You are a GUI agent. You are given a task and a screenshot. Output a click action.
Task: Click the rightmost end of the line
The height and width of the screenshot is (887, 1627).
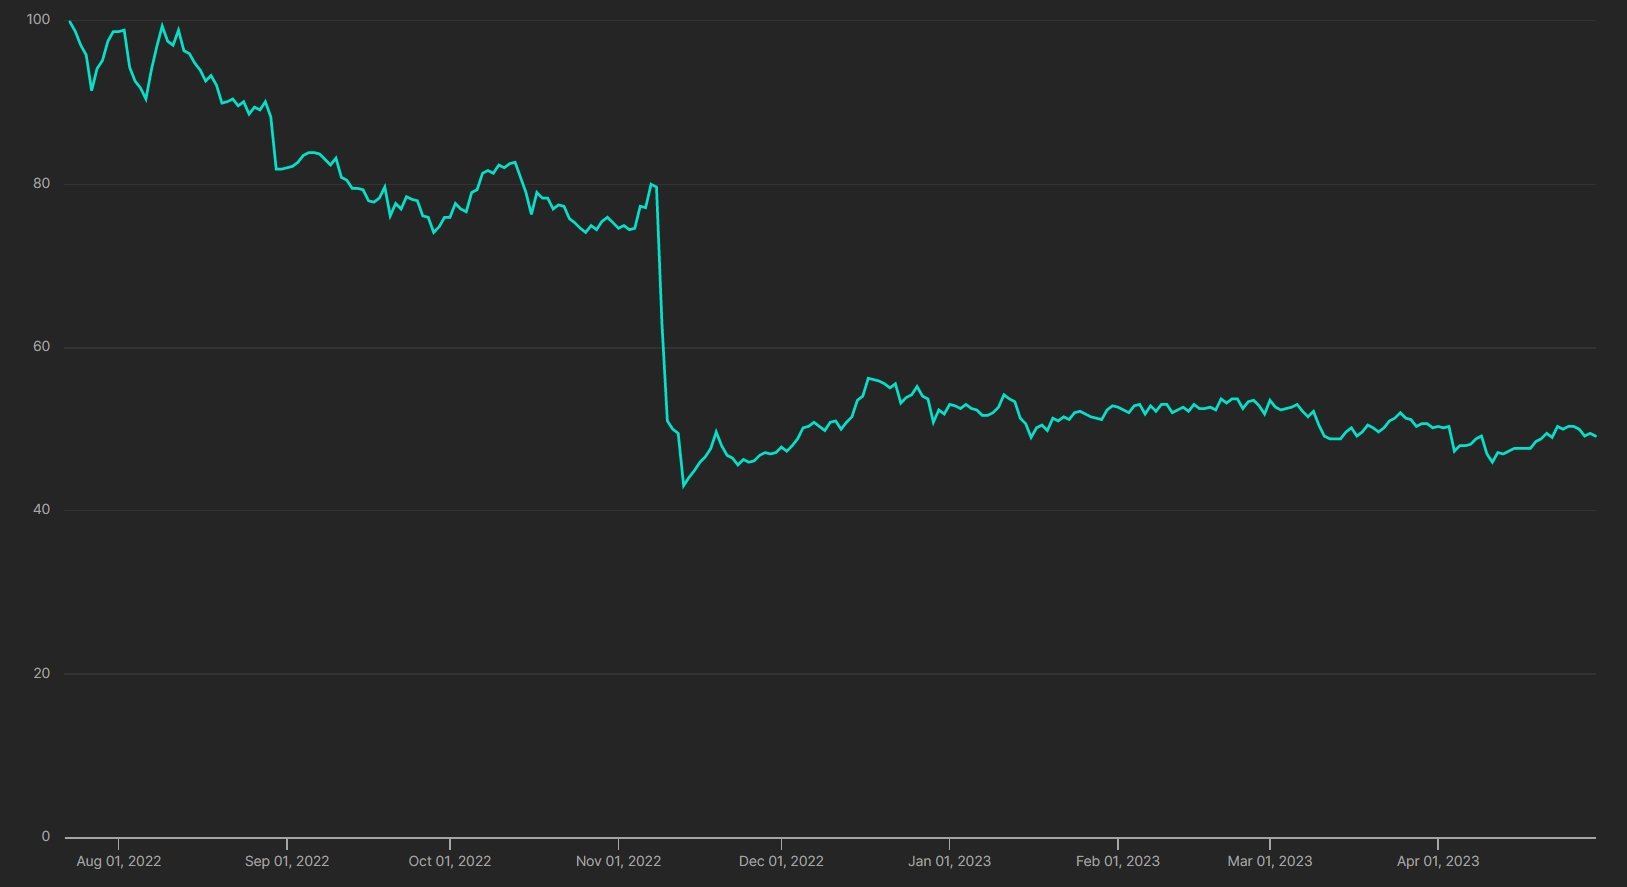pos(1595,436)
